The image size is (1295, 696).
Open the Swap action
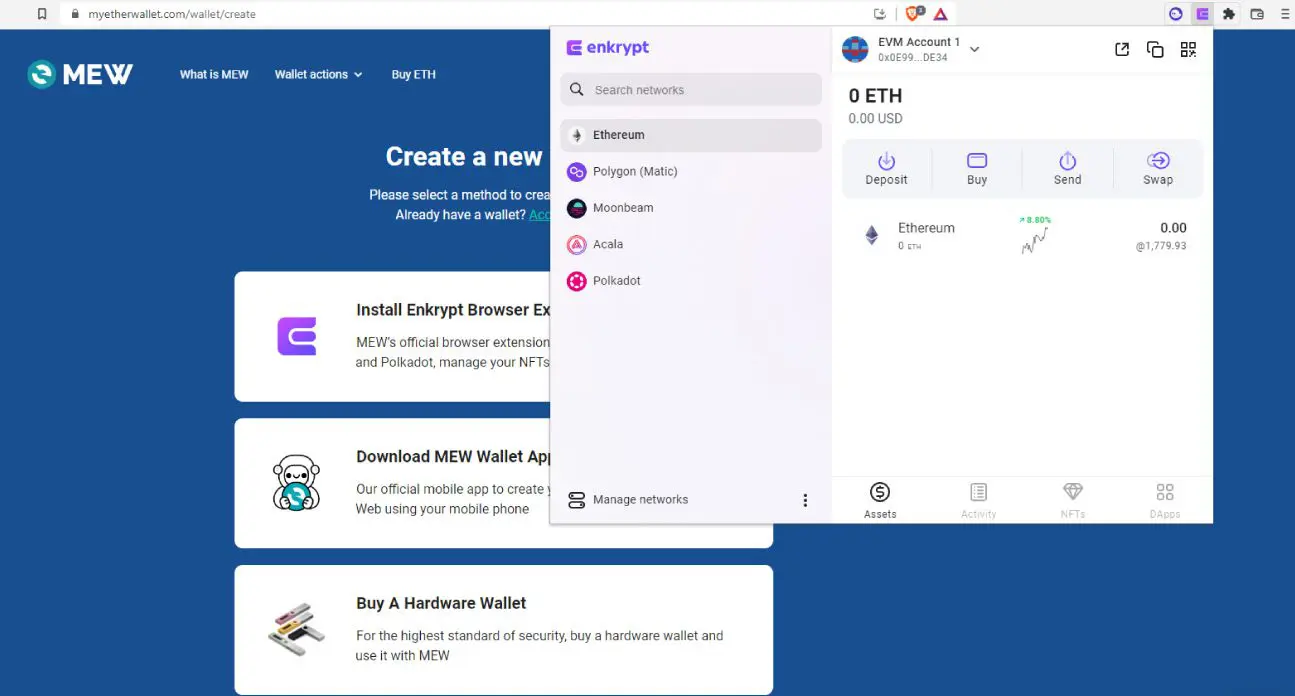coord(1158,169)
